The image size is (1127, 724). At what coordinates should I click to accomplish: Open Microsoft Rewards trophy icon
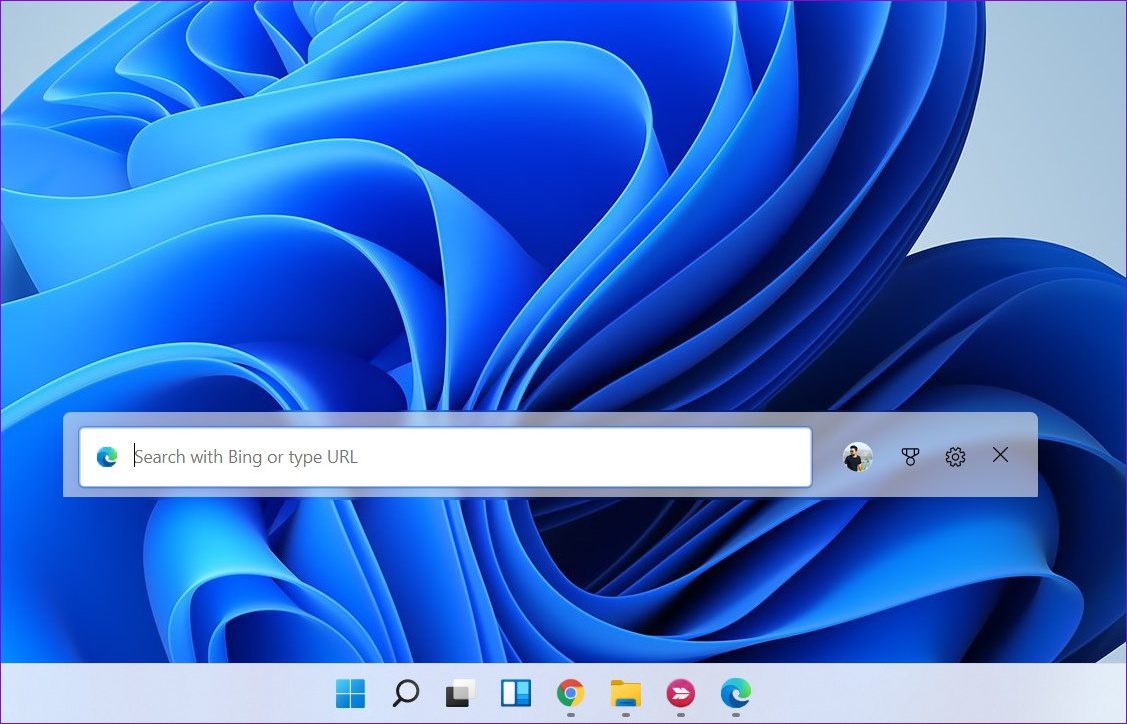(910, 456)
